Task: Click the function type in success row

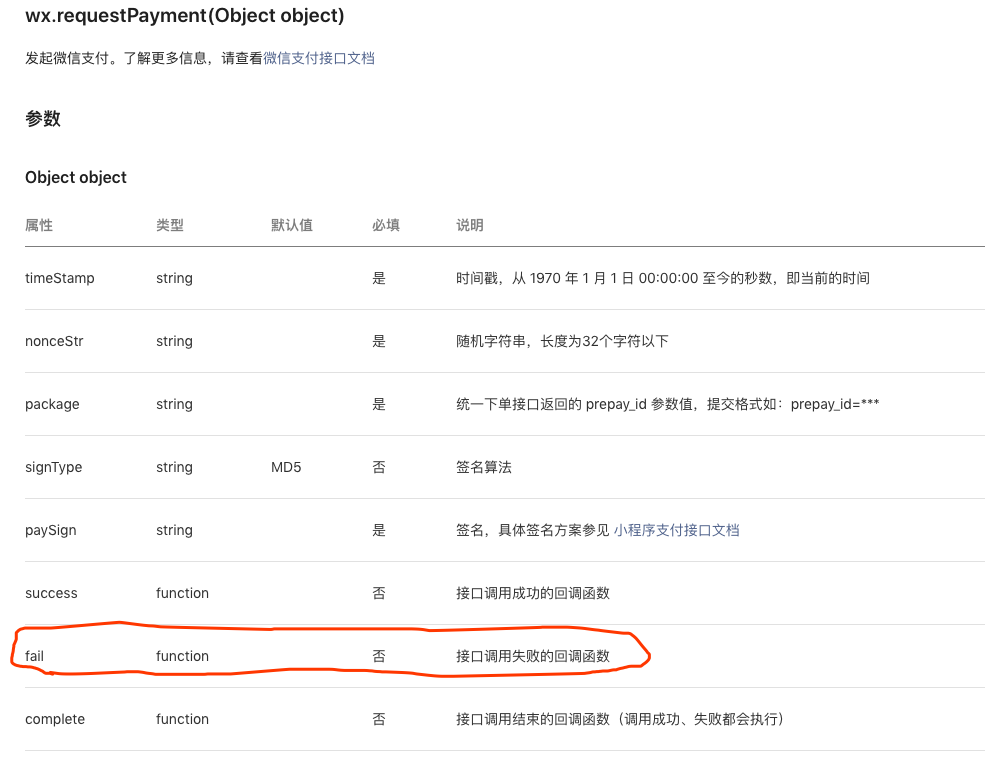Action: pyautogui.click(x=182, y=593)
